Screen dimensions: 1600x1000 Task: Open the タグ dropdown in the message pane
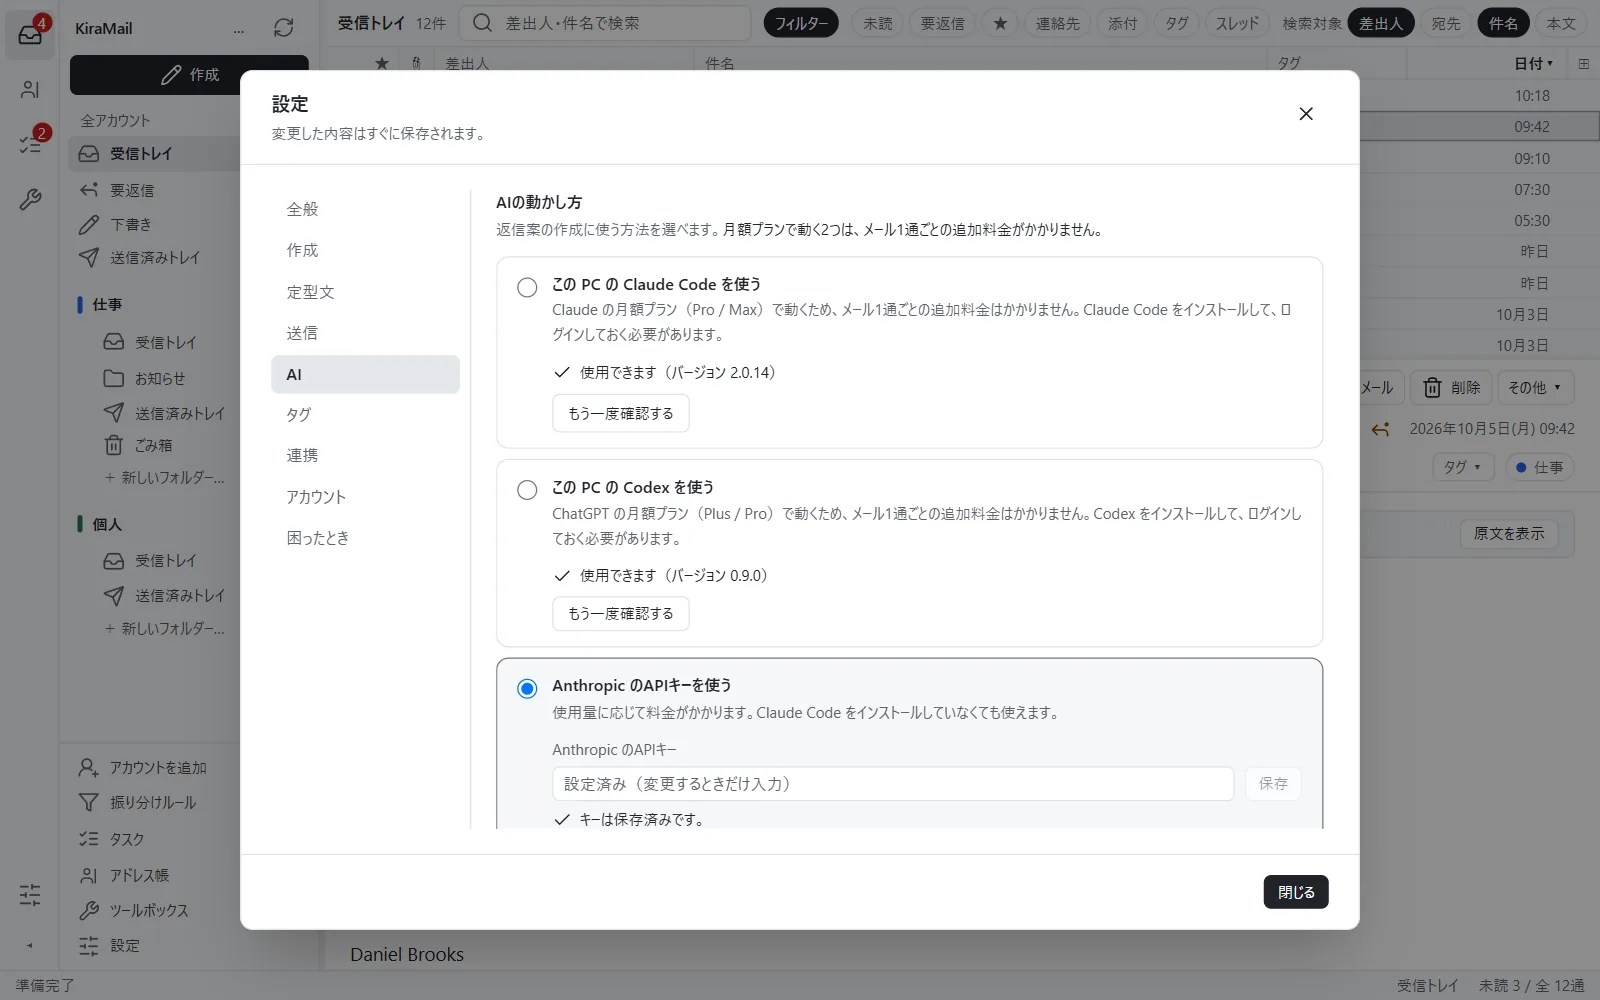click(1462, 467)
